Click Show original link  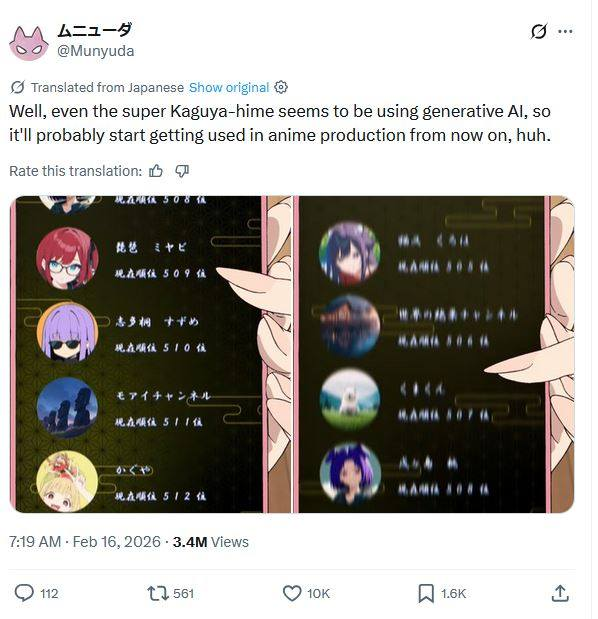point(229,87)
